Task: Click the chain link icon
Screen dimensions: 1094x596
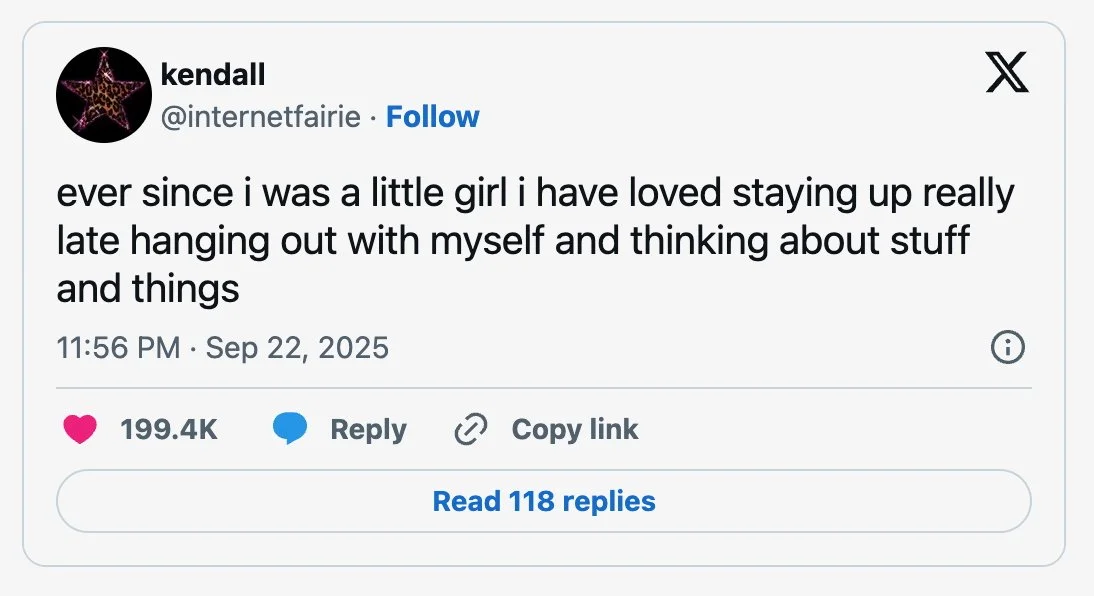Action: coord(468,429)
